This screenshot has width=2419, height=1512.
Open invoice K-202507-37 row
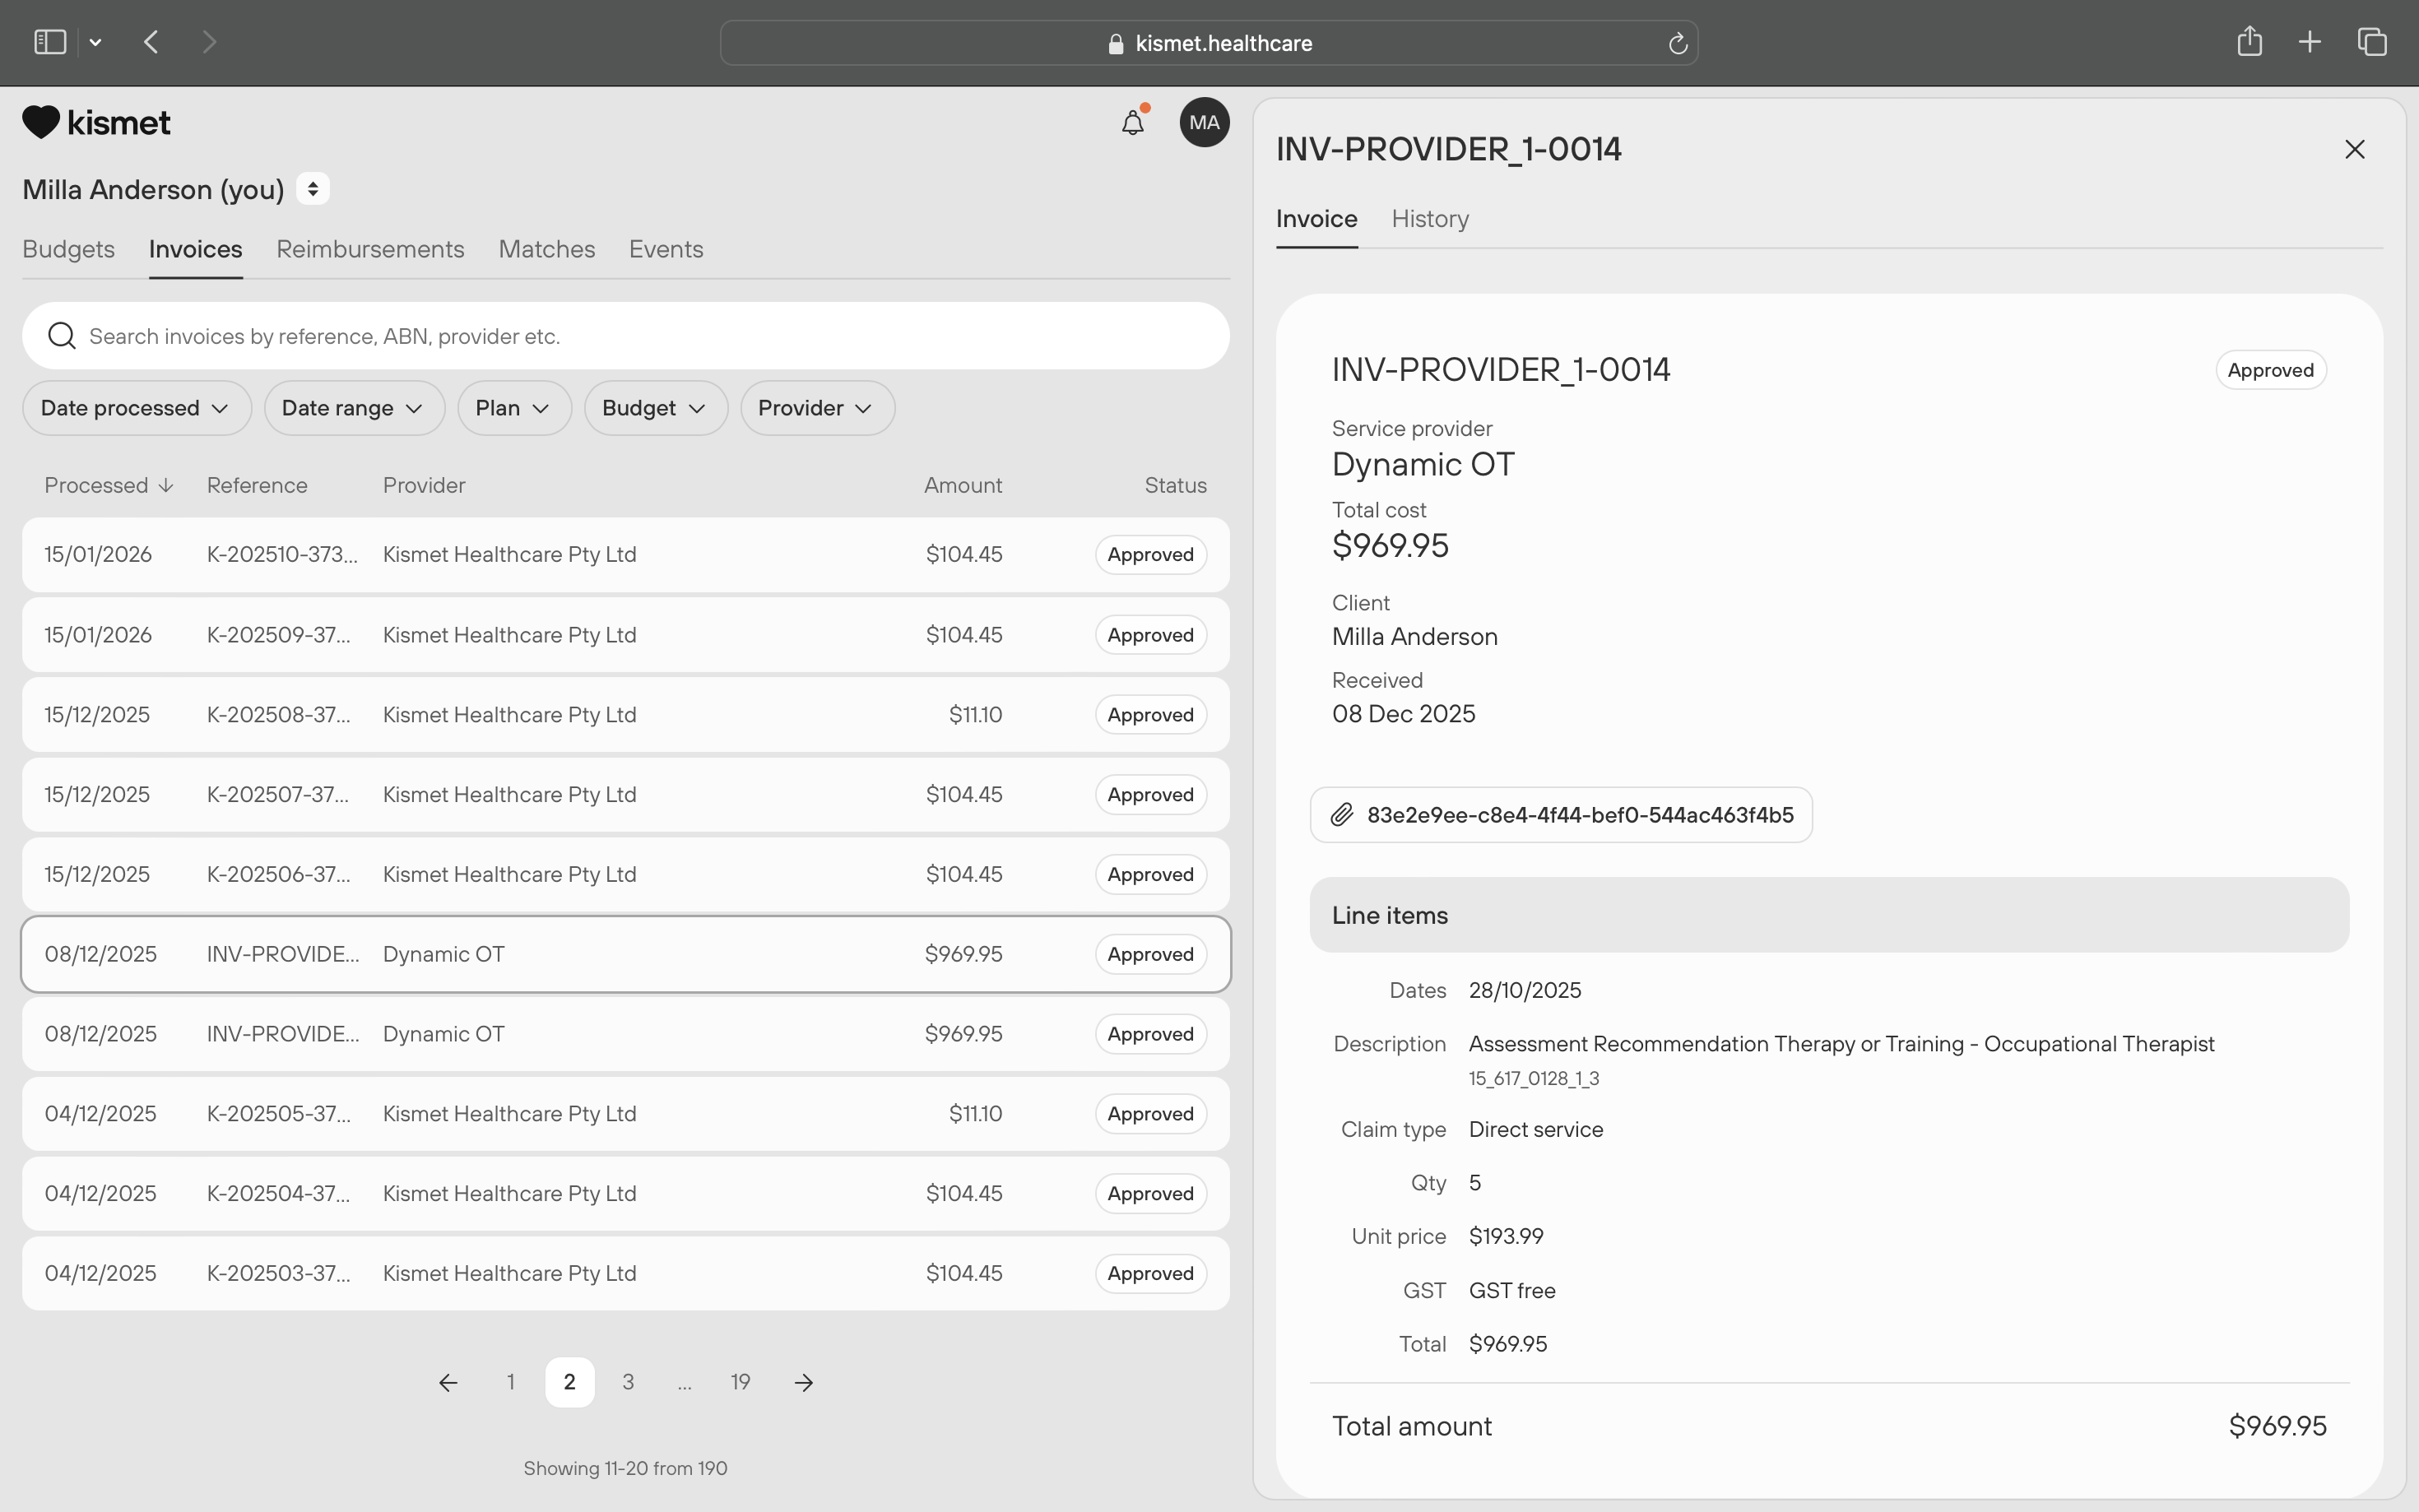pos(626,795)
